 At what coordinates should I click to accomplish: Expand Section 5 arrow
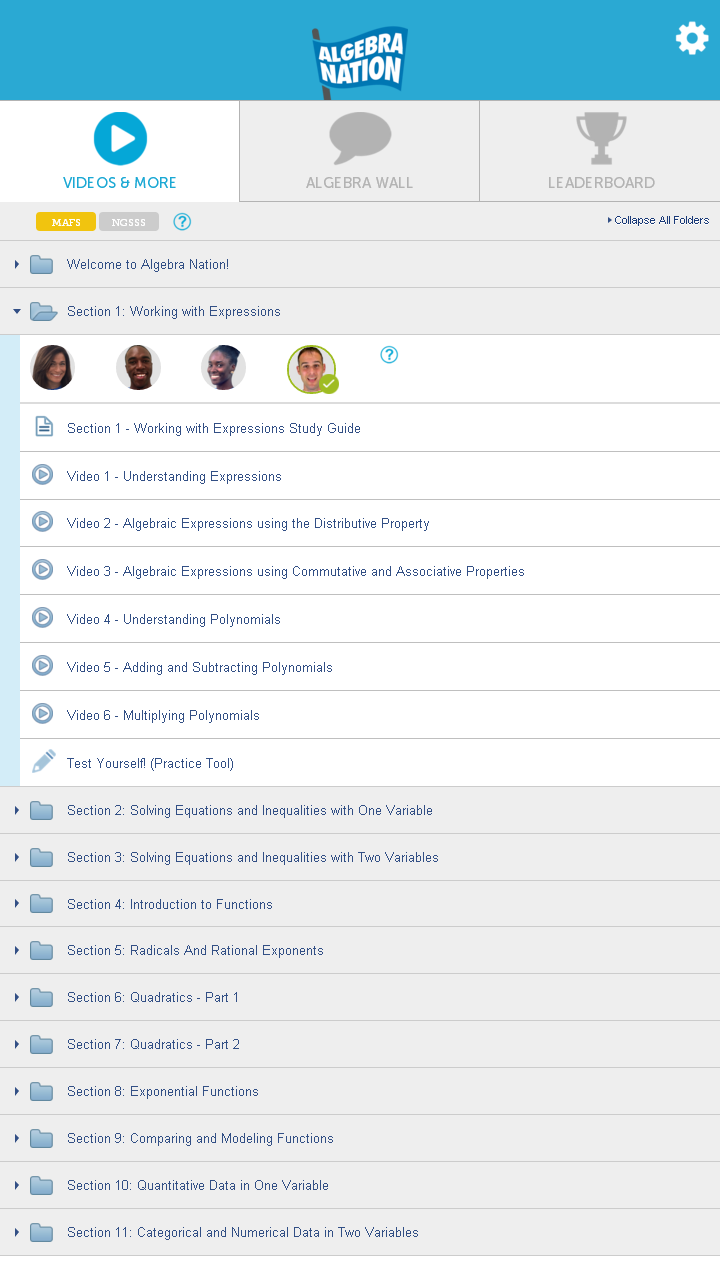(17, 950)
